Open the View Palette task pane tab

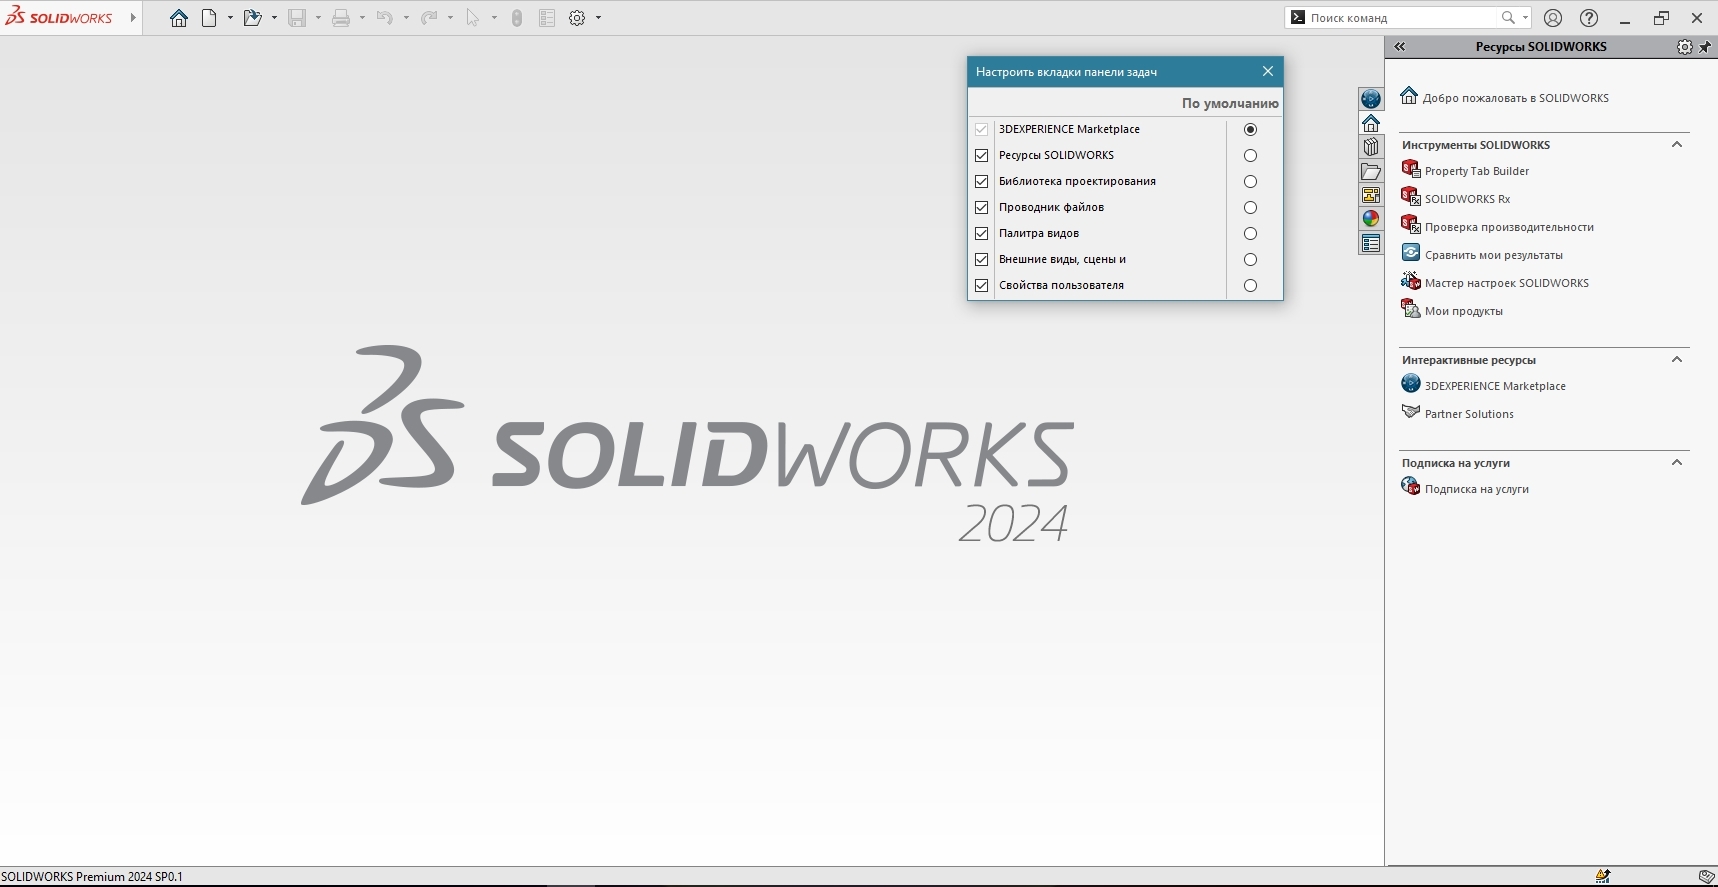(x=1371, y=195)
